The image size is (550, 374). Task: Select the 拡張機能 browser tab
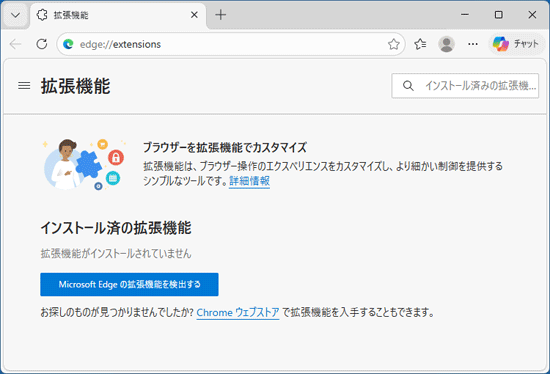click(x=118, y=15)
